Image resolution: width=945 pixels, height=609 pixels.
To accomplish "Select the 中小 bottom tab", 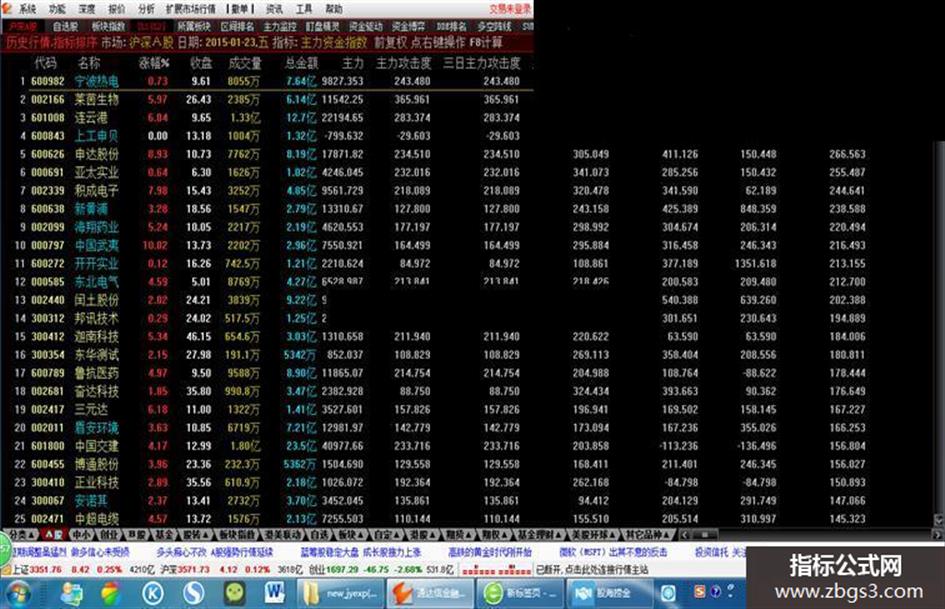I will (x=81, y=535).
